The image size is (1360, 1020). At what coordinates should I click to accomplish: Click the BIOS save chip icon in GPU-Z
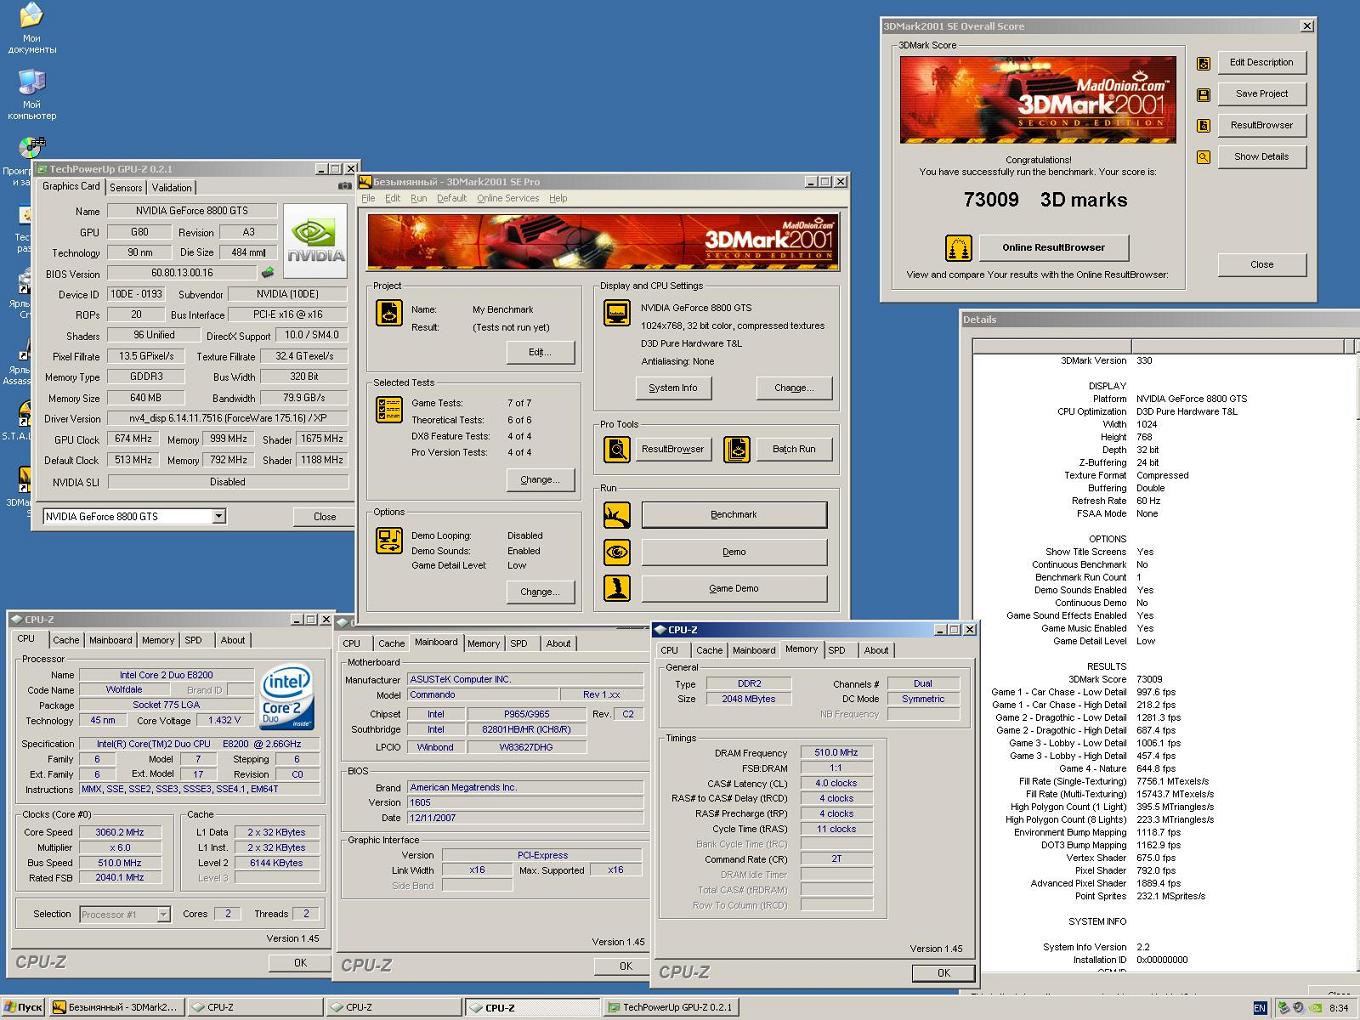tap(267, 273)
